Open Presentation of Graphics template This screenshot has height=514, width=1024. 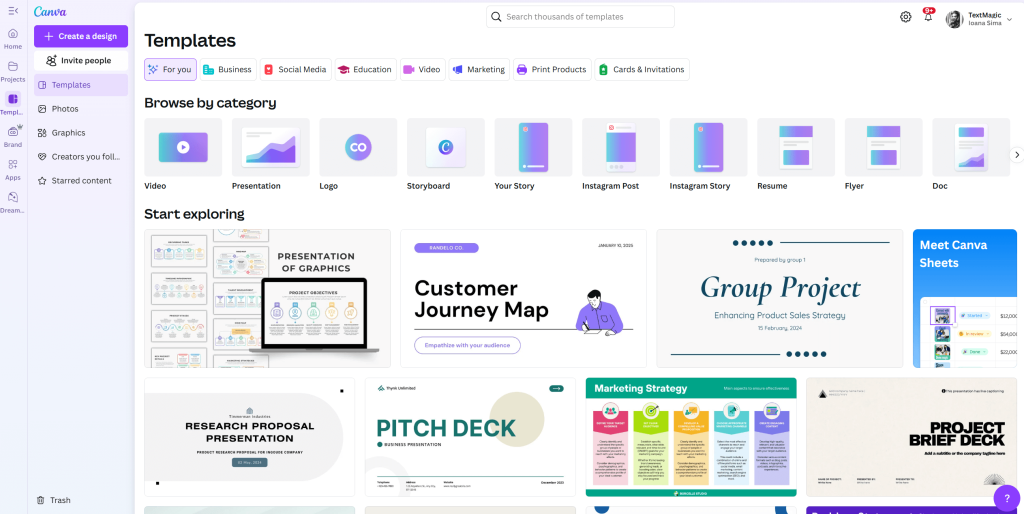(x=267, y=298)
